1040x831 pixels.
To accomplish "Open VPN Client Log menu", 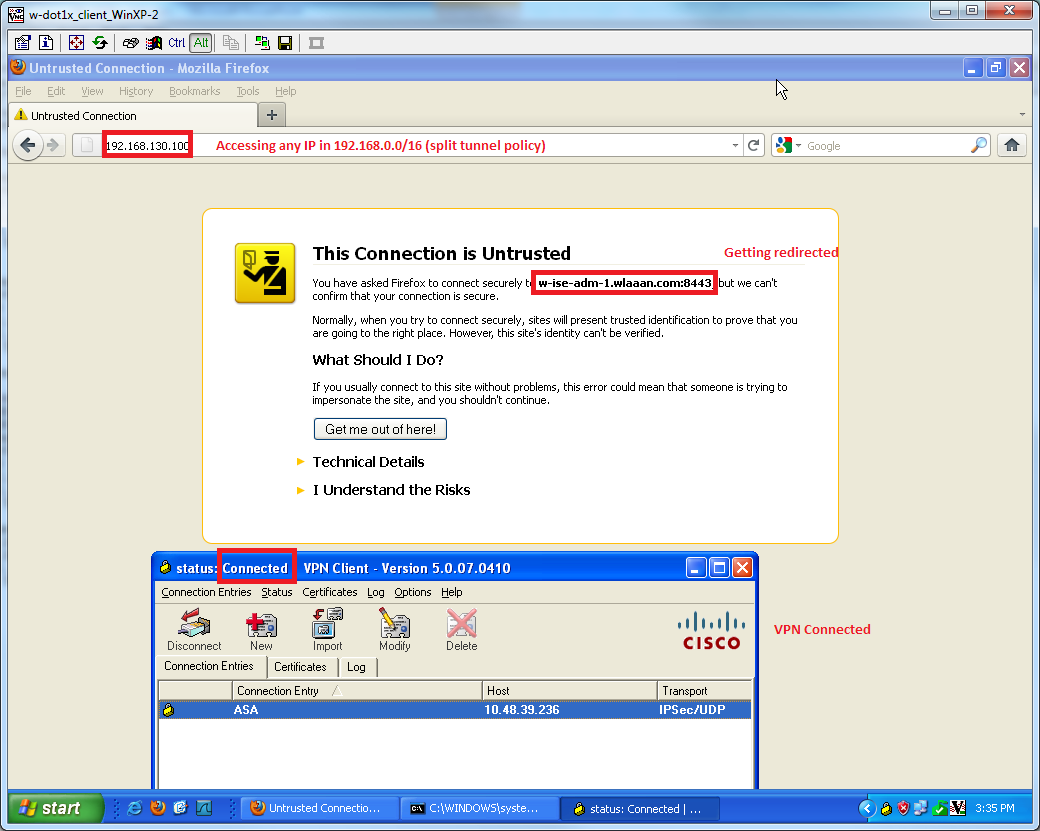I will pyautogui.click(x=375, y=592).
